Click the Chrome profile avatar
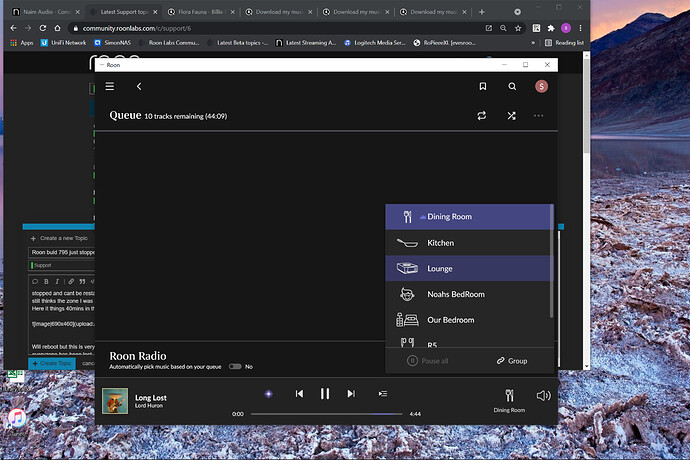The image size is (690, 460). coord(566,28)
